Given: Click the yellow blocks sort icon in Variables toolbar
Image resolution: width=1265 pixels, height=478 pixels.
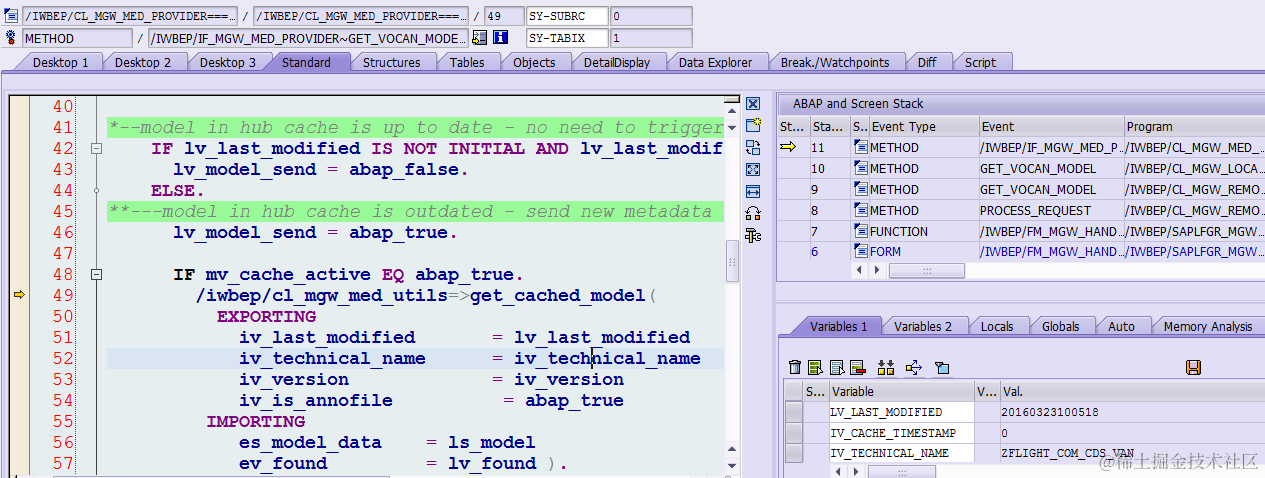Looking at the screenshot, I should (886, 368).
